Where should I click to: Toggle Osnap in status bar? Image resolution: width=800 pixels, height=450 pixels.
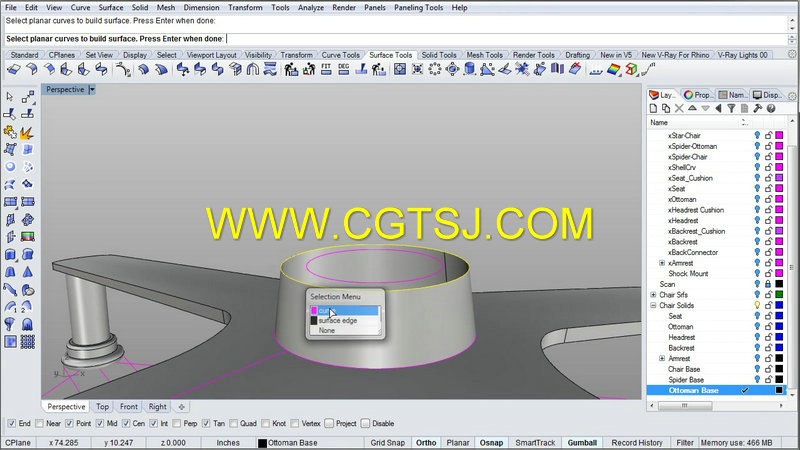tap(491, 443)
